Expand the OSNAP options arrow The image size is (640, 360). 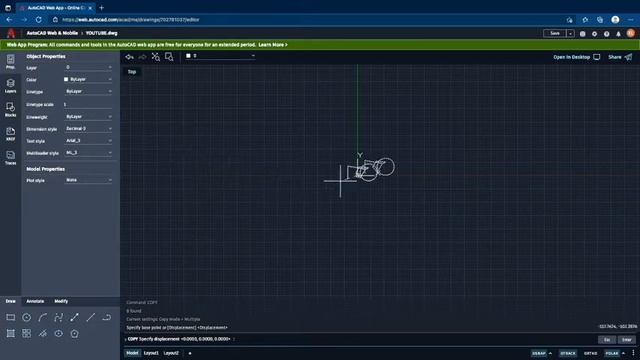tap(550, 353)
